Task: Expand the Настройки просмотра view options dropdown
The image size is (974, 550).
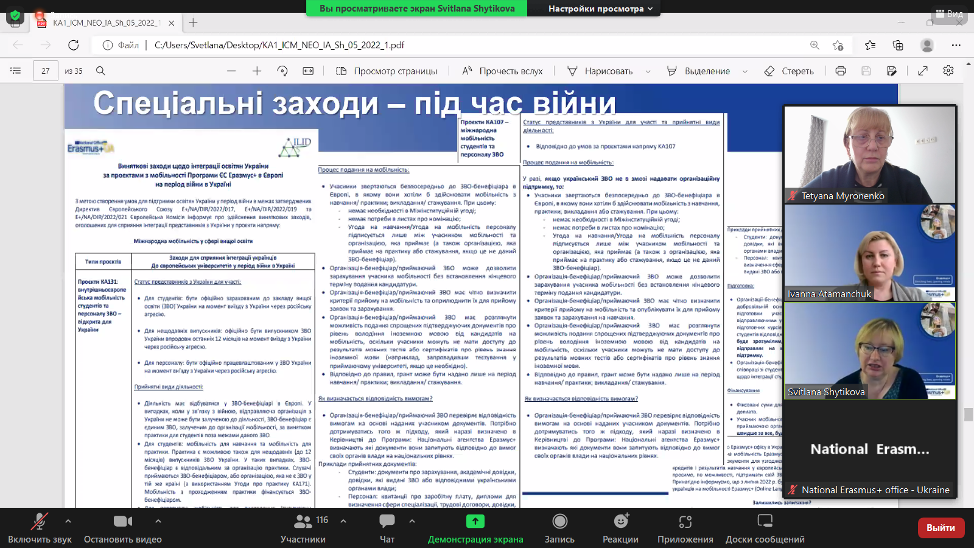Action: pos(602,8)
